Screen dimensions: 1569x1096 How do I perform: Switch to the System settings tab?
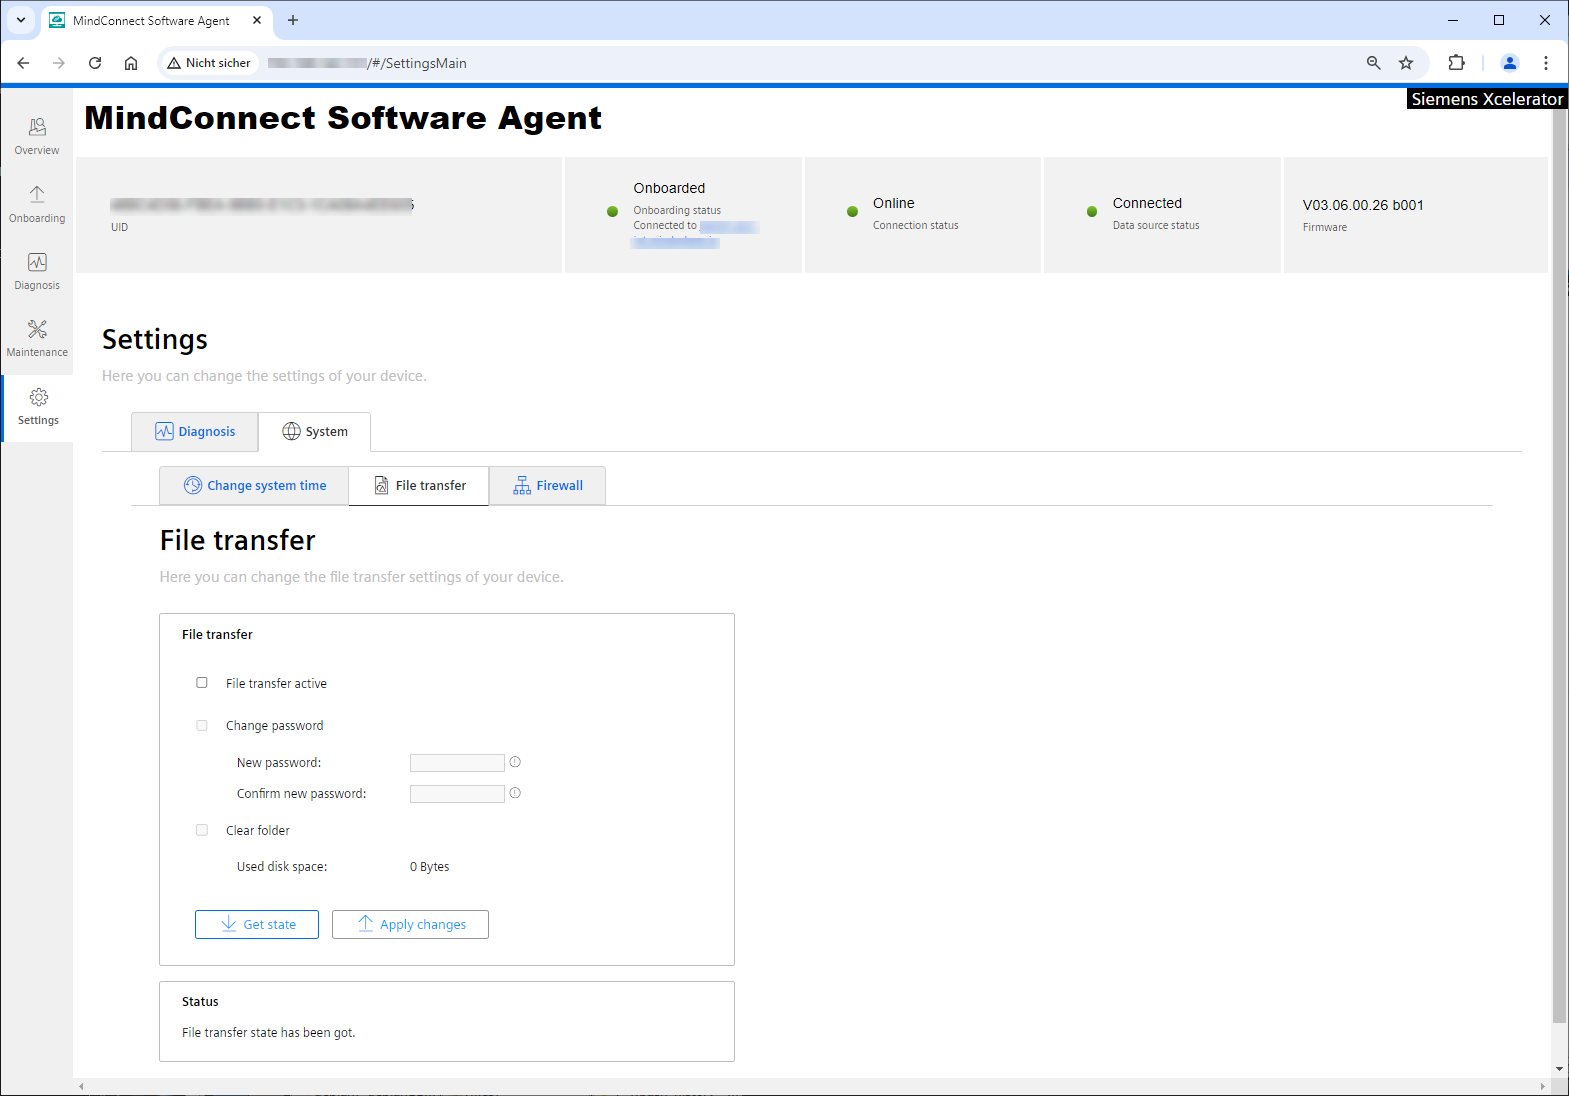pyautogui.click(x=315, y=432)
